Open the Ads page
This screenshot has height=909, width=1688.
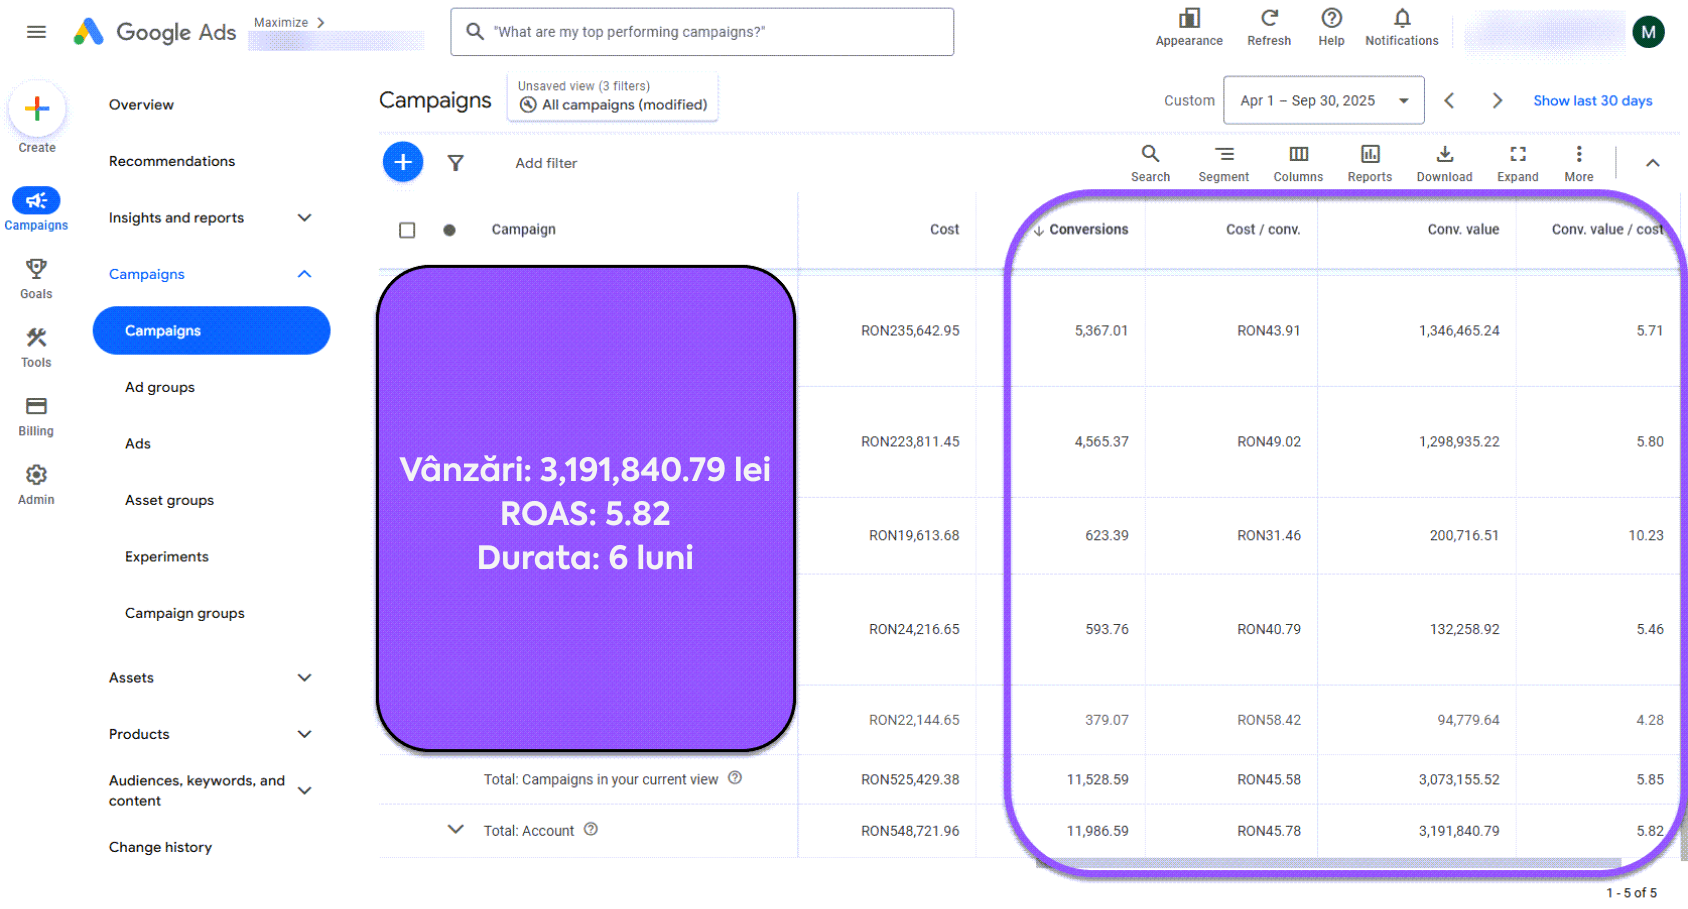(138, 444)
